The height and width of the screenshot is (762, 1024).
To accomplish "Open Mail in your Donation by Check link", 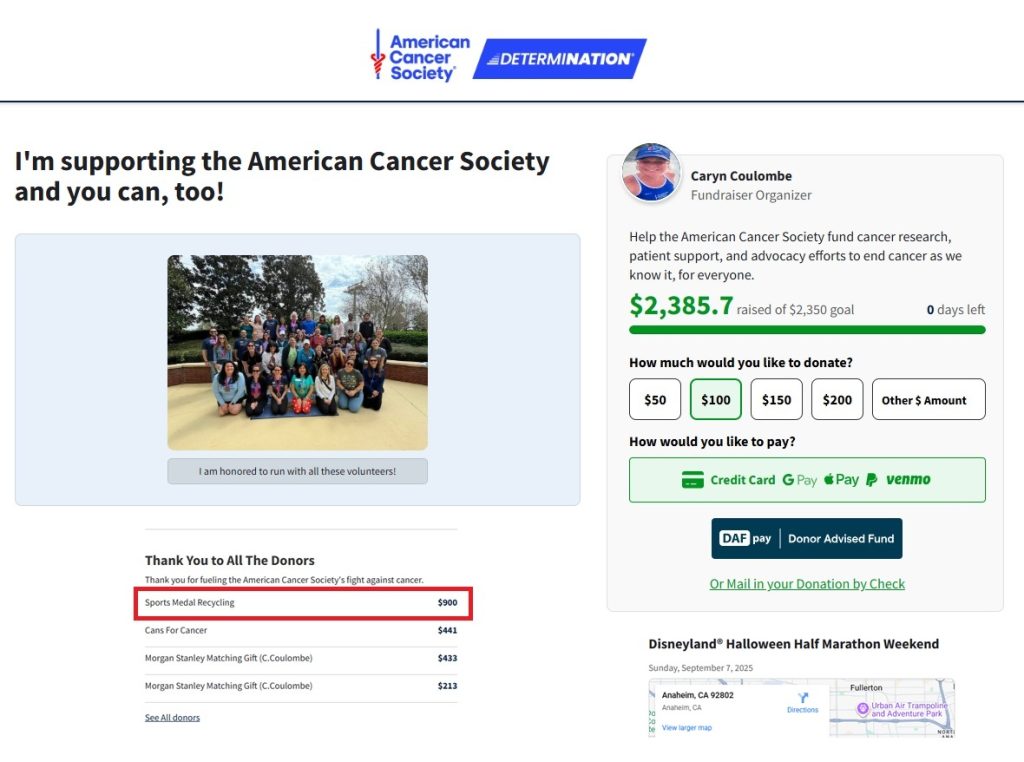I will [x=807, y=584].
